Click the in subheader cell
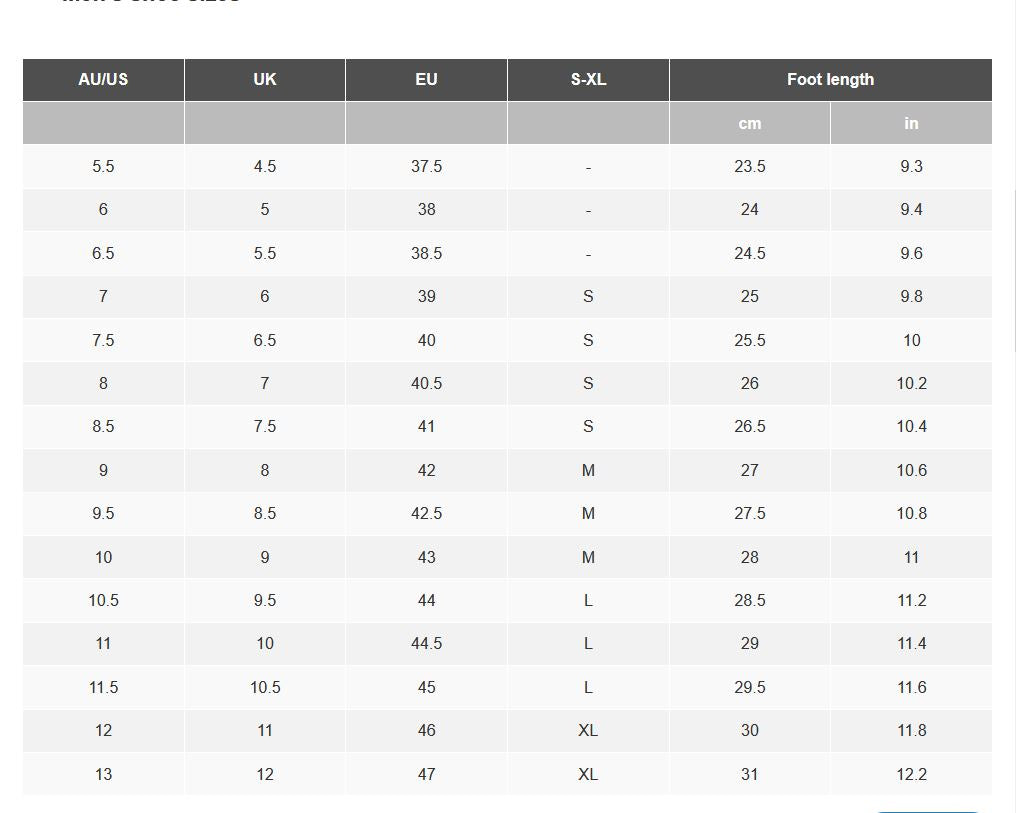This screenshot has height=813, width=1016. pyautogui.click(x=911, y=123)
